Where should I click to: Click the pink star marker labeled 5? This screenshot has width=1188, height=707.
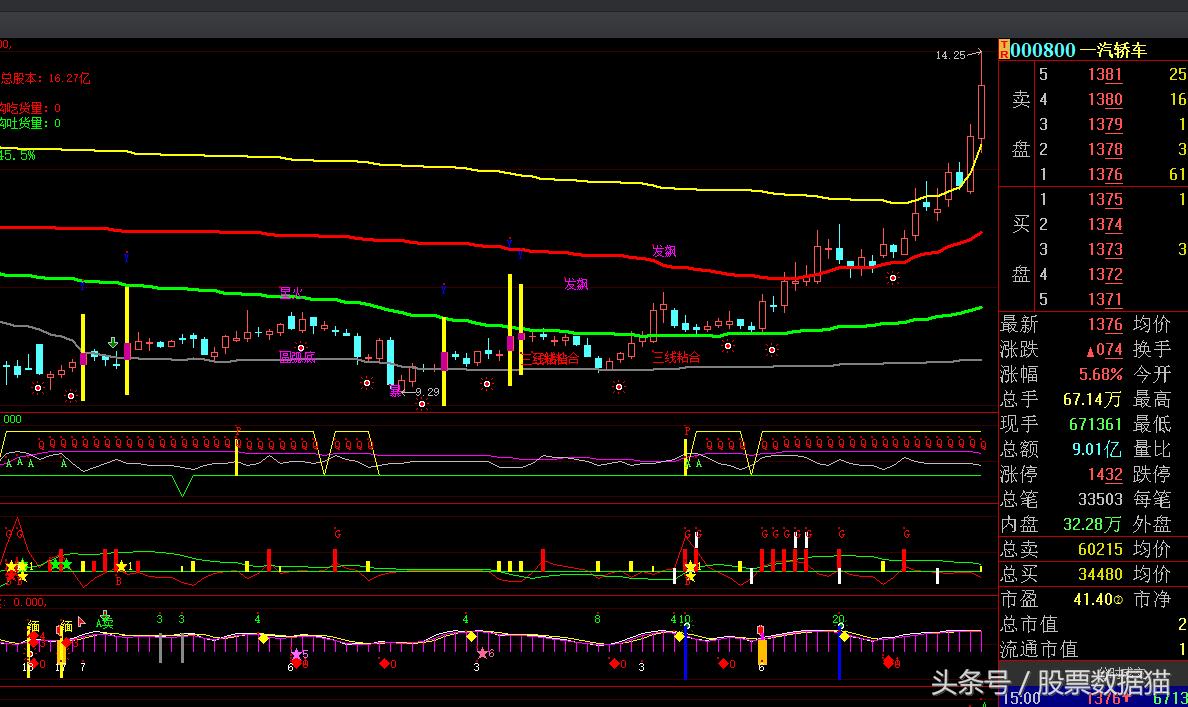[296, 654]
